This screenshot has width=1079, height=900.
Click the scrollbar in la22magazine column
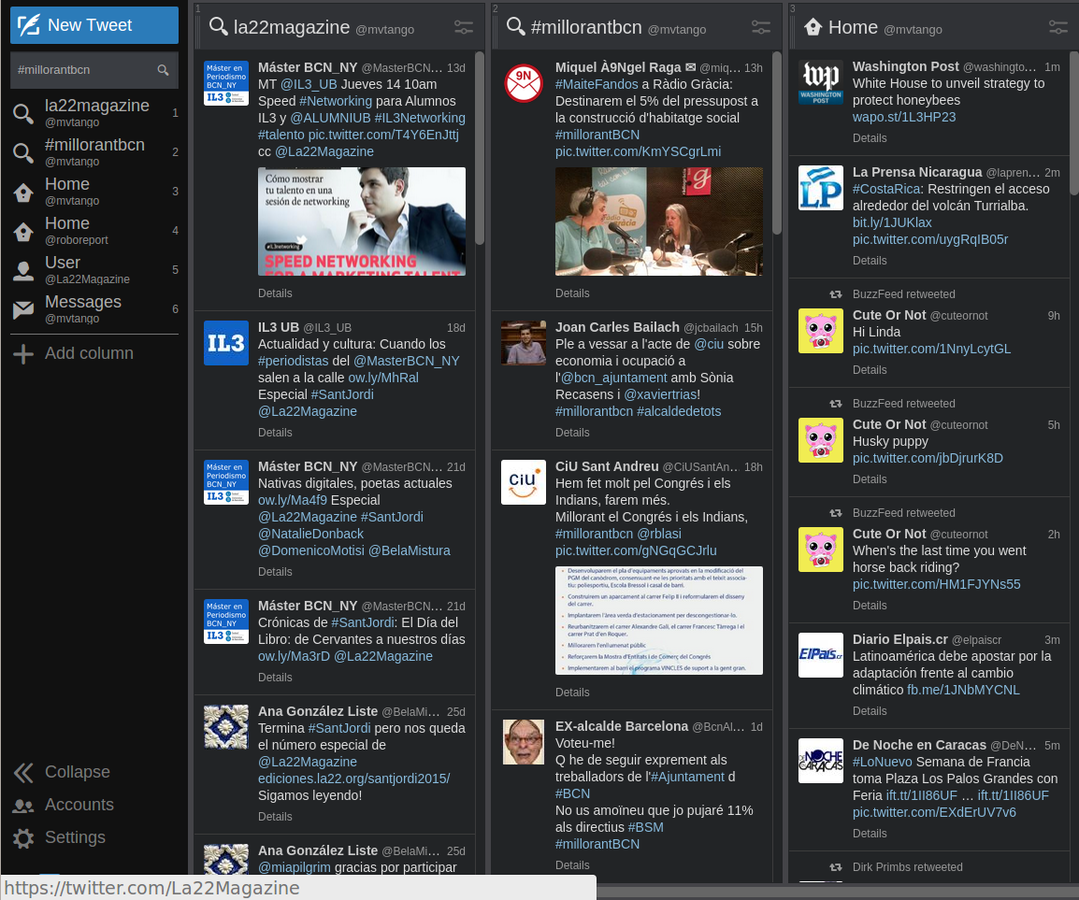[480, 148]
